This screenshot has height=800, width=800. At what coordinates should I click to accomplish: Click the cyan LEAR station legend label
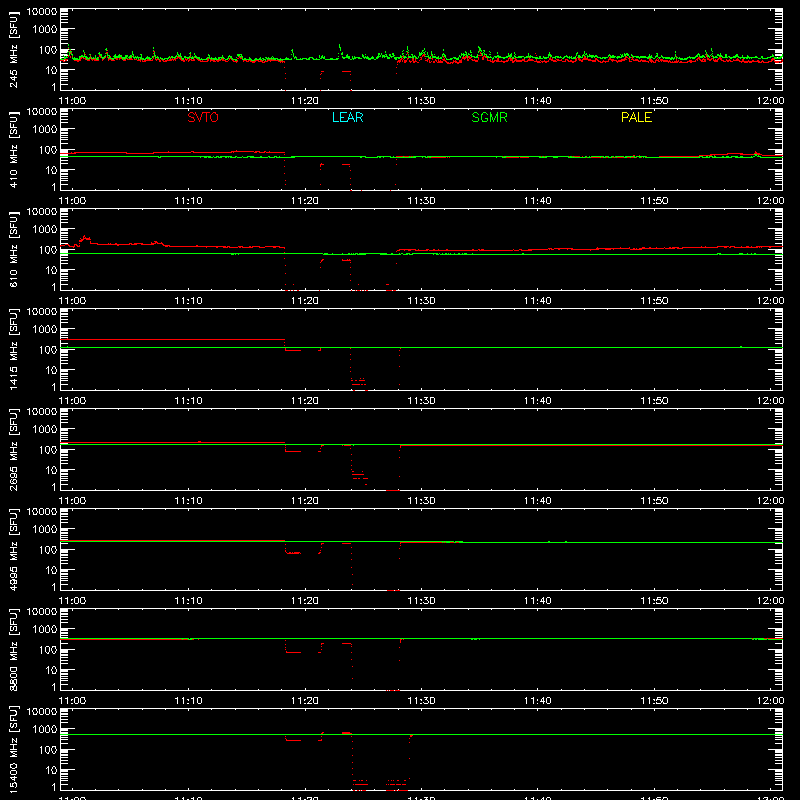347,117
